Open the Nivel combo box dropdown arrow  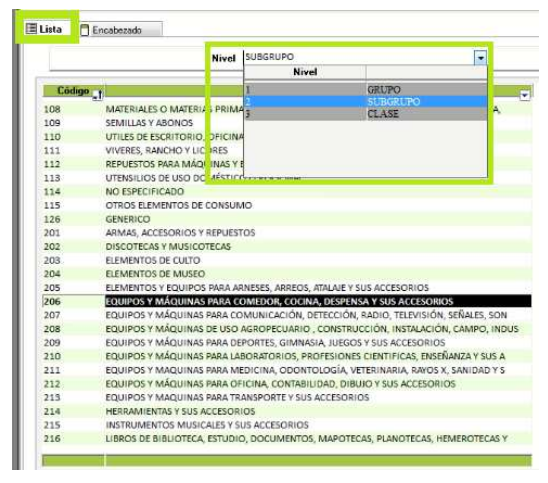481,58
